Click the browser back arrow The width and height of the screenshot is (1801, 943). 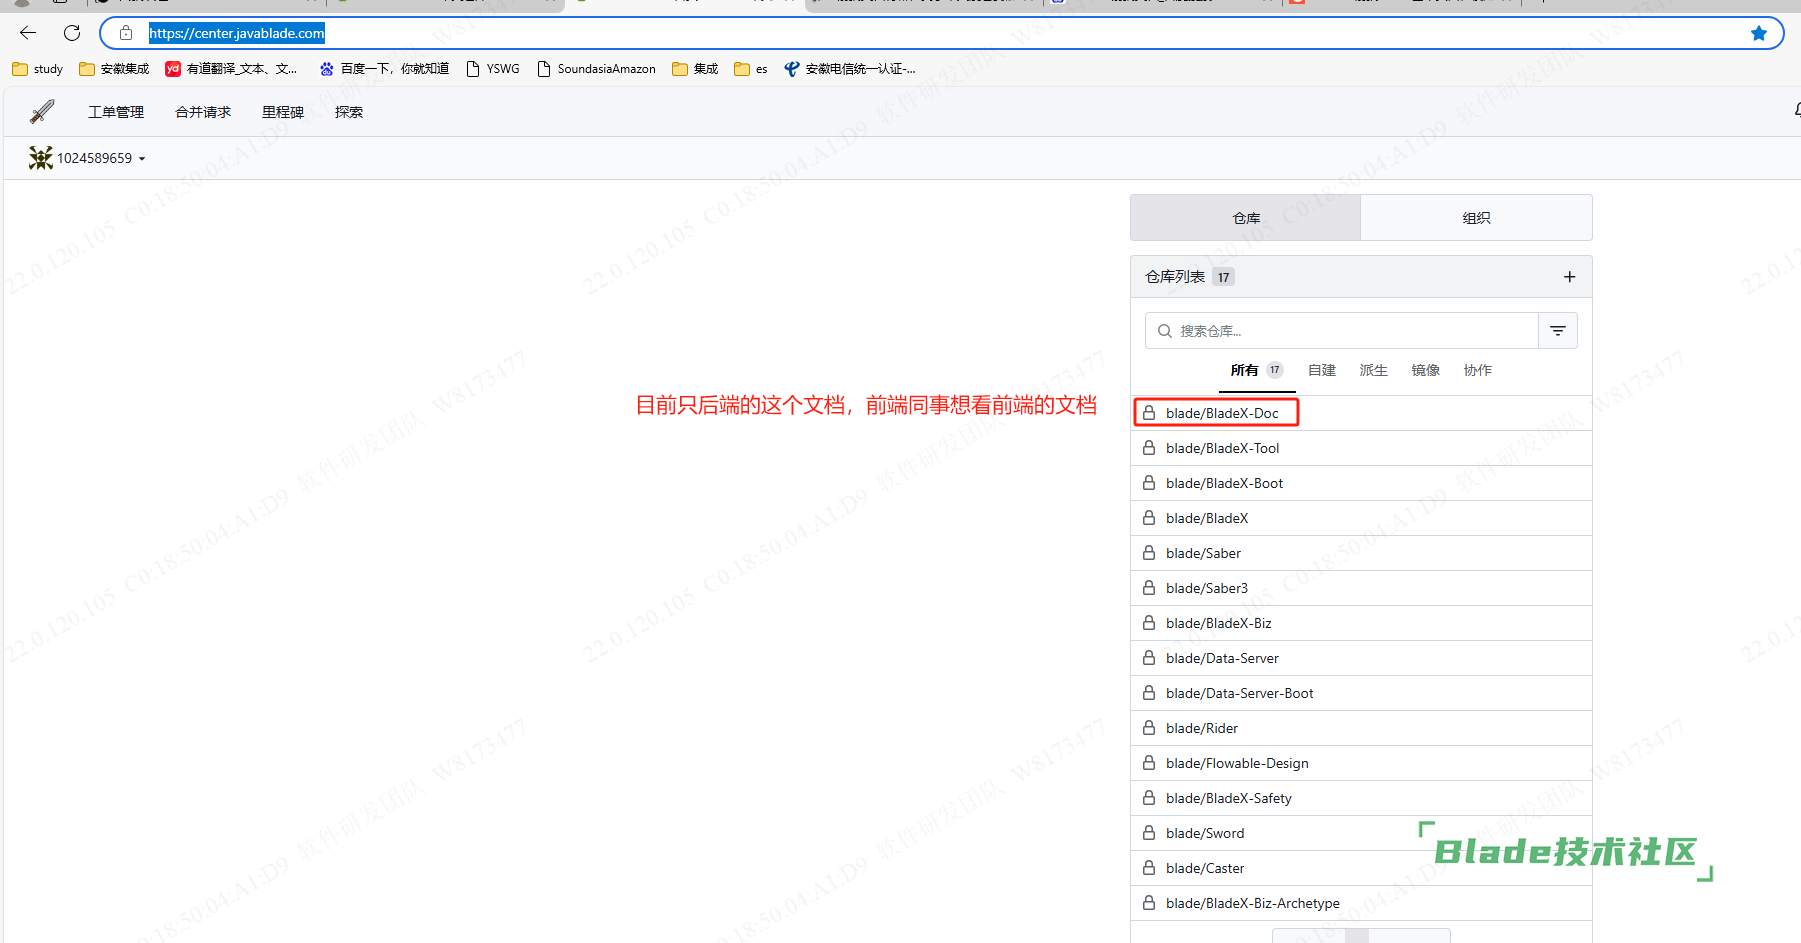(x=28, y=33)
